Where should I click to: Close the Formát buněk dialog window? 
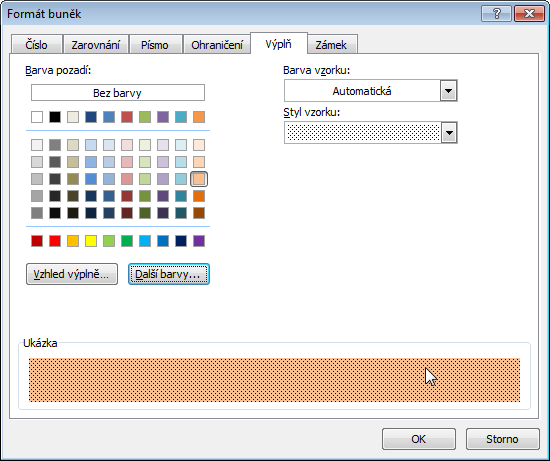tap(529, 14)
